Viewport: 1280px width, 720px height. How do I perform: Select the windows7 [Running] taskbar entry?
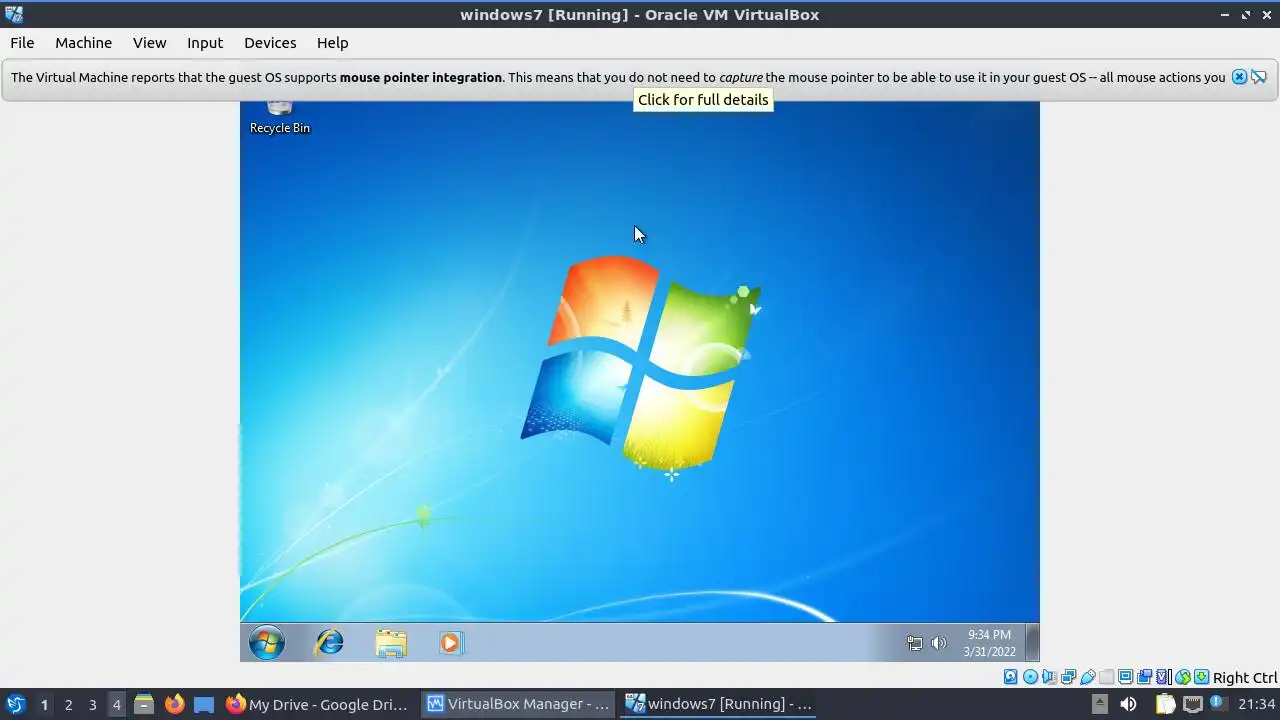click(719, 704)
